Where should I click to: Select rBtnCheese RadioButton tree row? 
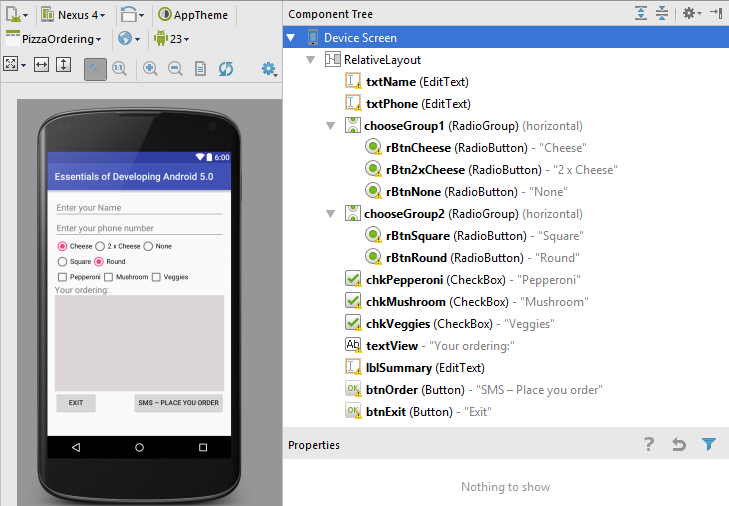point(476,148)
